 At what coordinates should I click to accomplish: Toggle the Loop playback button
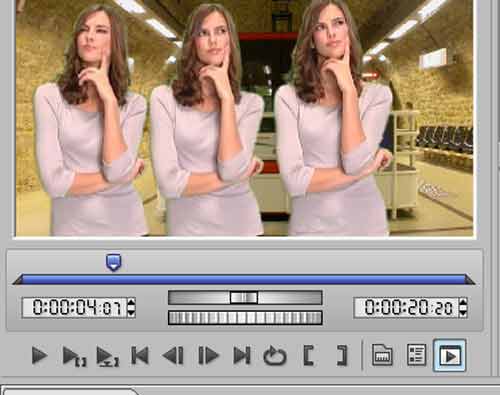[x=275, y=356]
